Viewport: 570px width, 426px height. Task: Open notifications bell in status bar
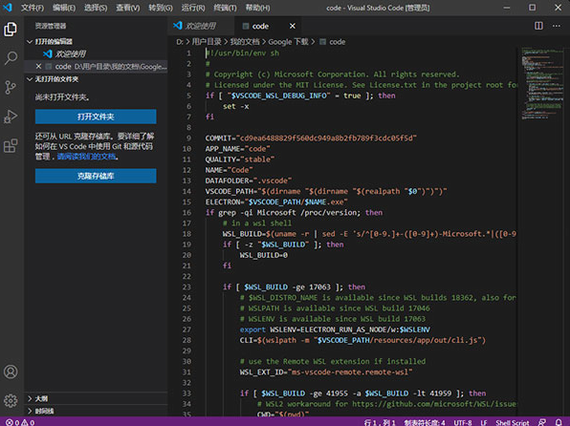click(559, 422)
